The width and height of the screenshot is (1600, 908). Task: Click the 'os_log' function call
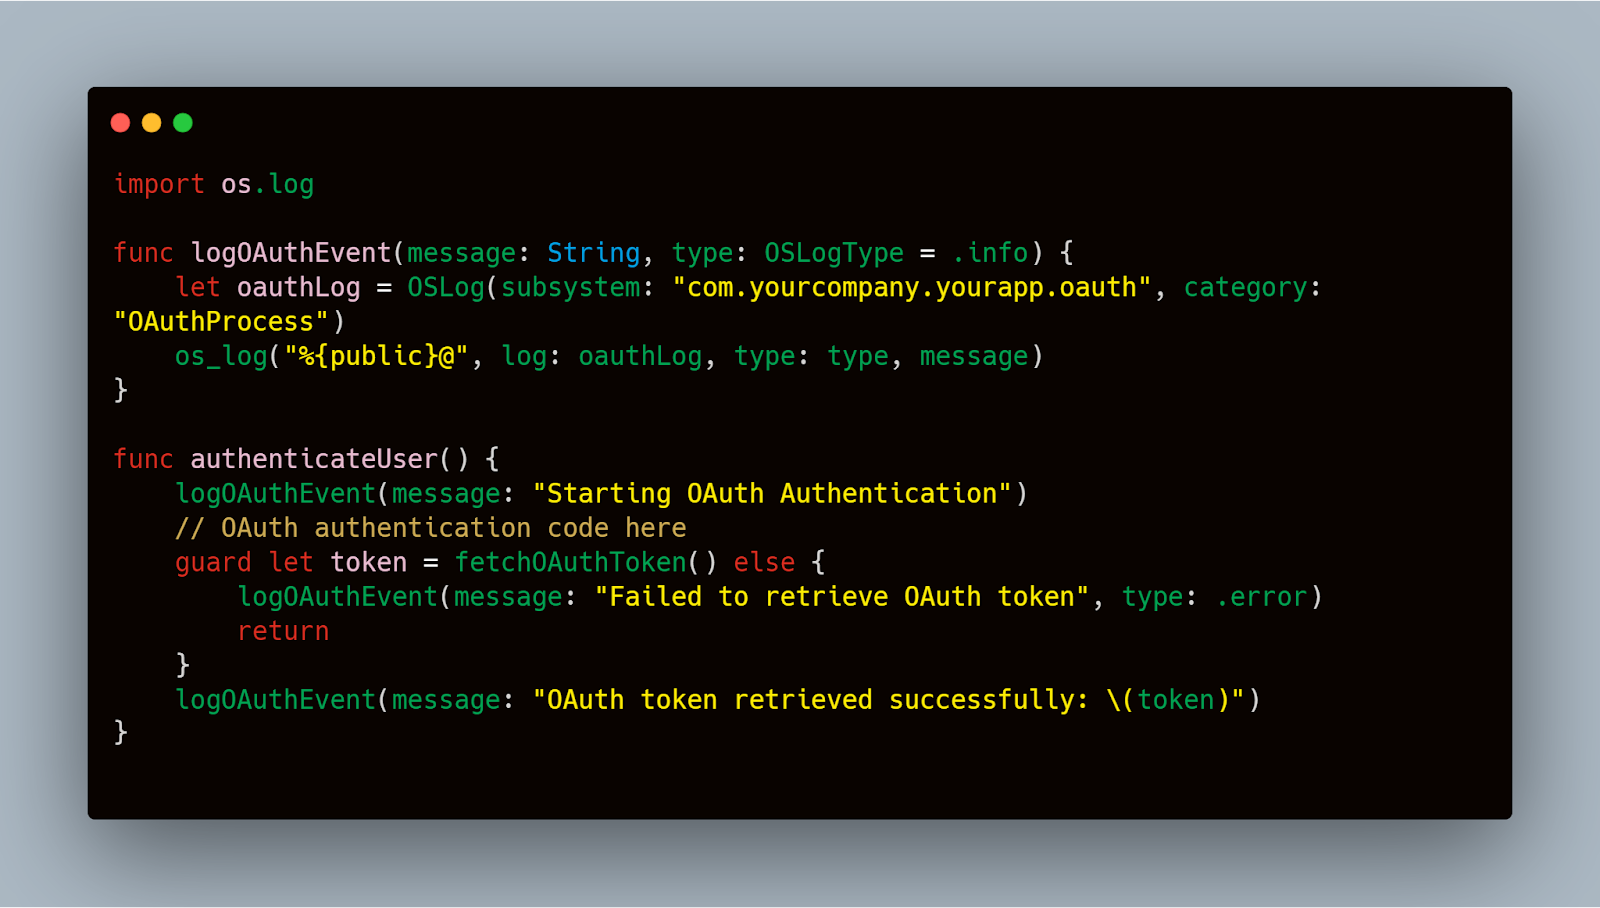(221, 357)
